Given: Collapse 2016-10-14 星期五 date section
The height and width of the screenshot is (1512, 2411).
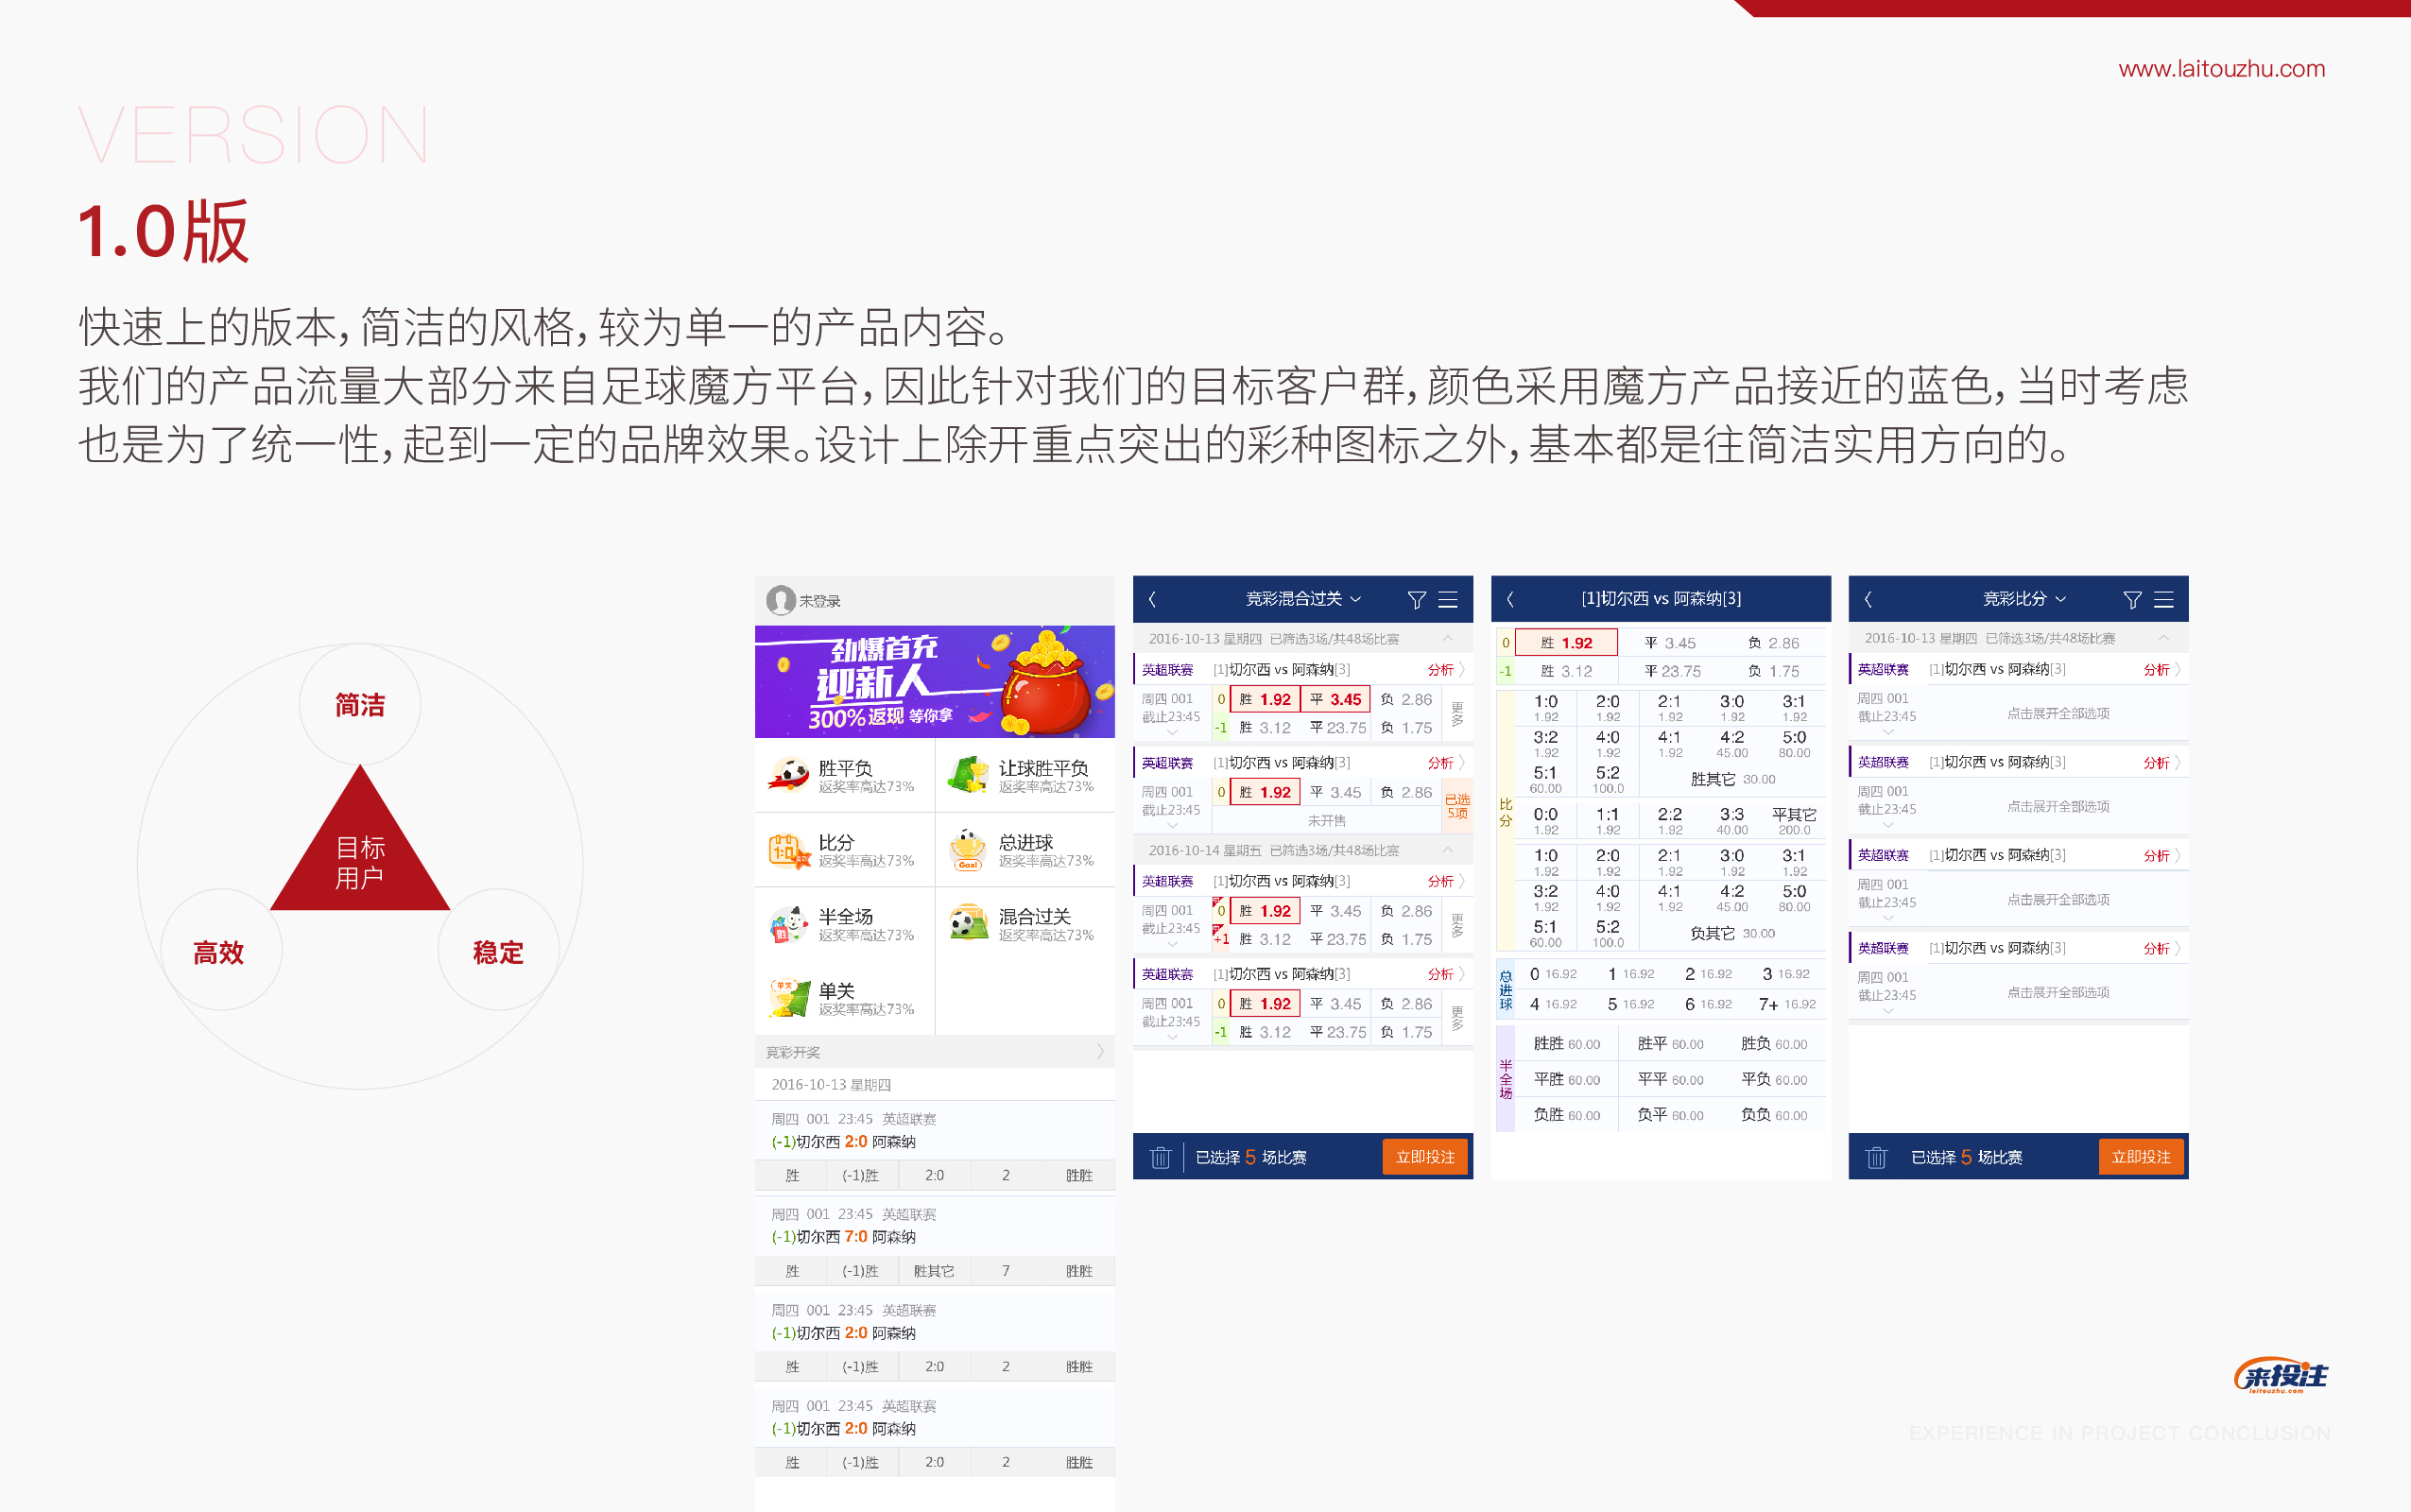Looking at the screenshot, I should (1446, 850).
